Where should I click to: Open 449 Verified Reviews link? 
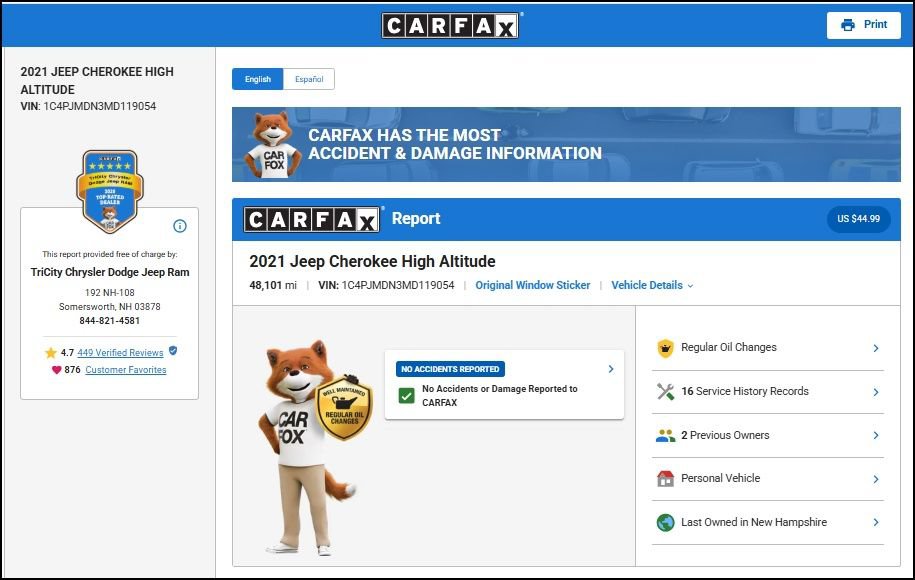click(x=120, y=352)
